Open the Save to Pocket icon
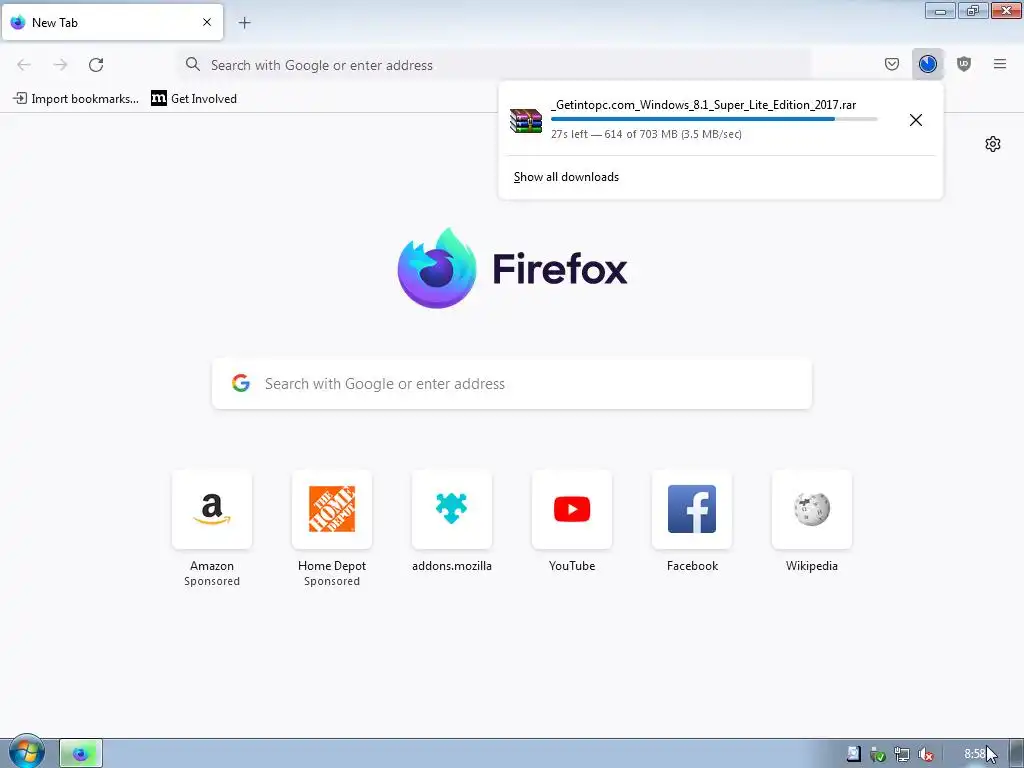 click(891, 64)
